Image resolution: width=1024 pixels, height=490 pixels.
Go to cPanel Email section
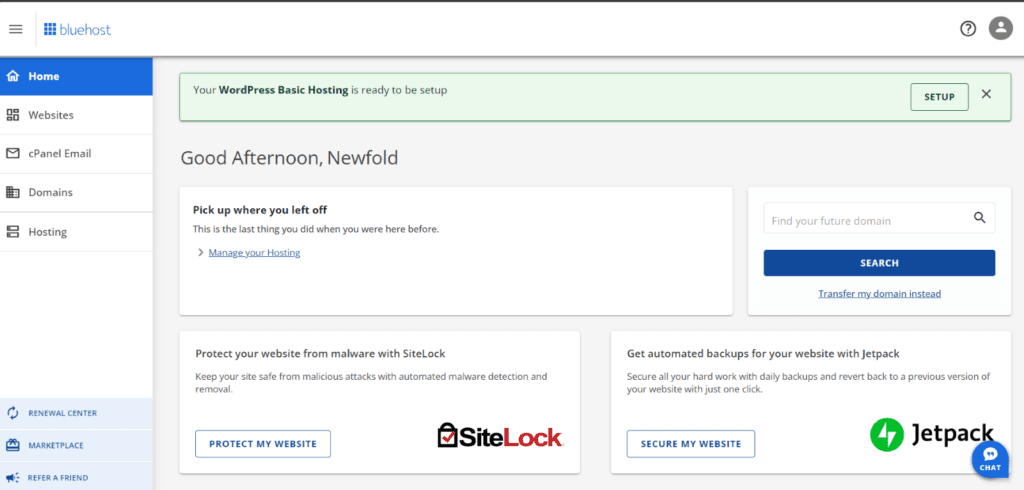coord(76,154)
